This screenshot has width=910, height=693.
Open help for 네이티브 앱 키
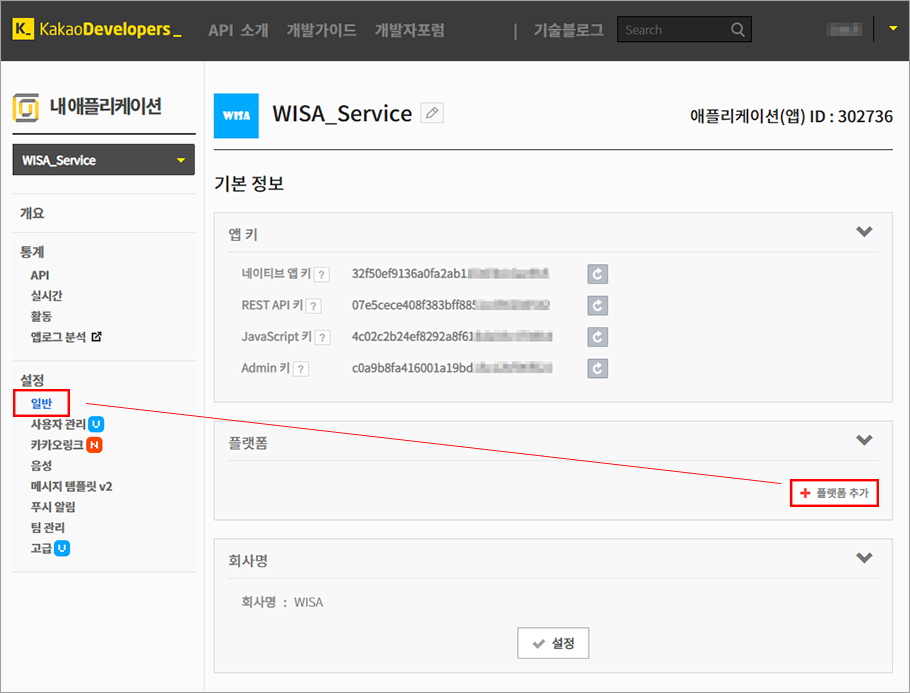[322, 275]
